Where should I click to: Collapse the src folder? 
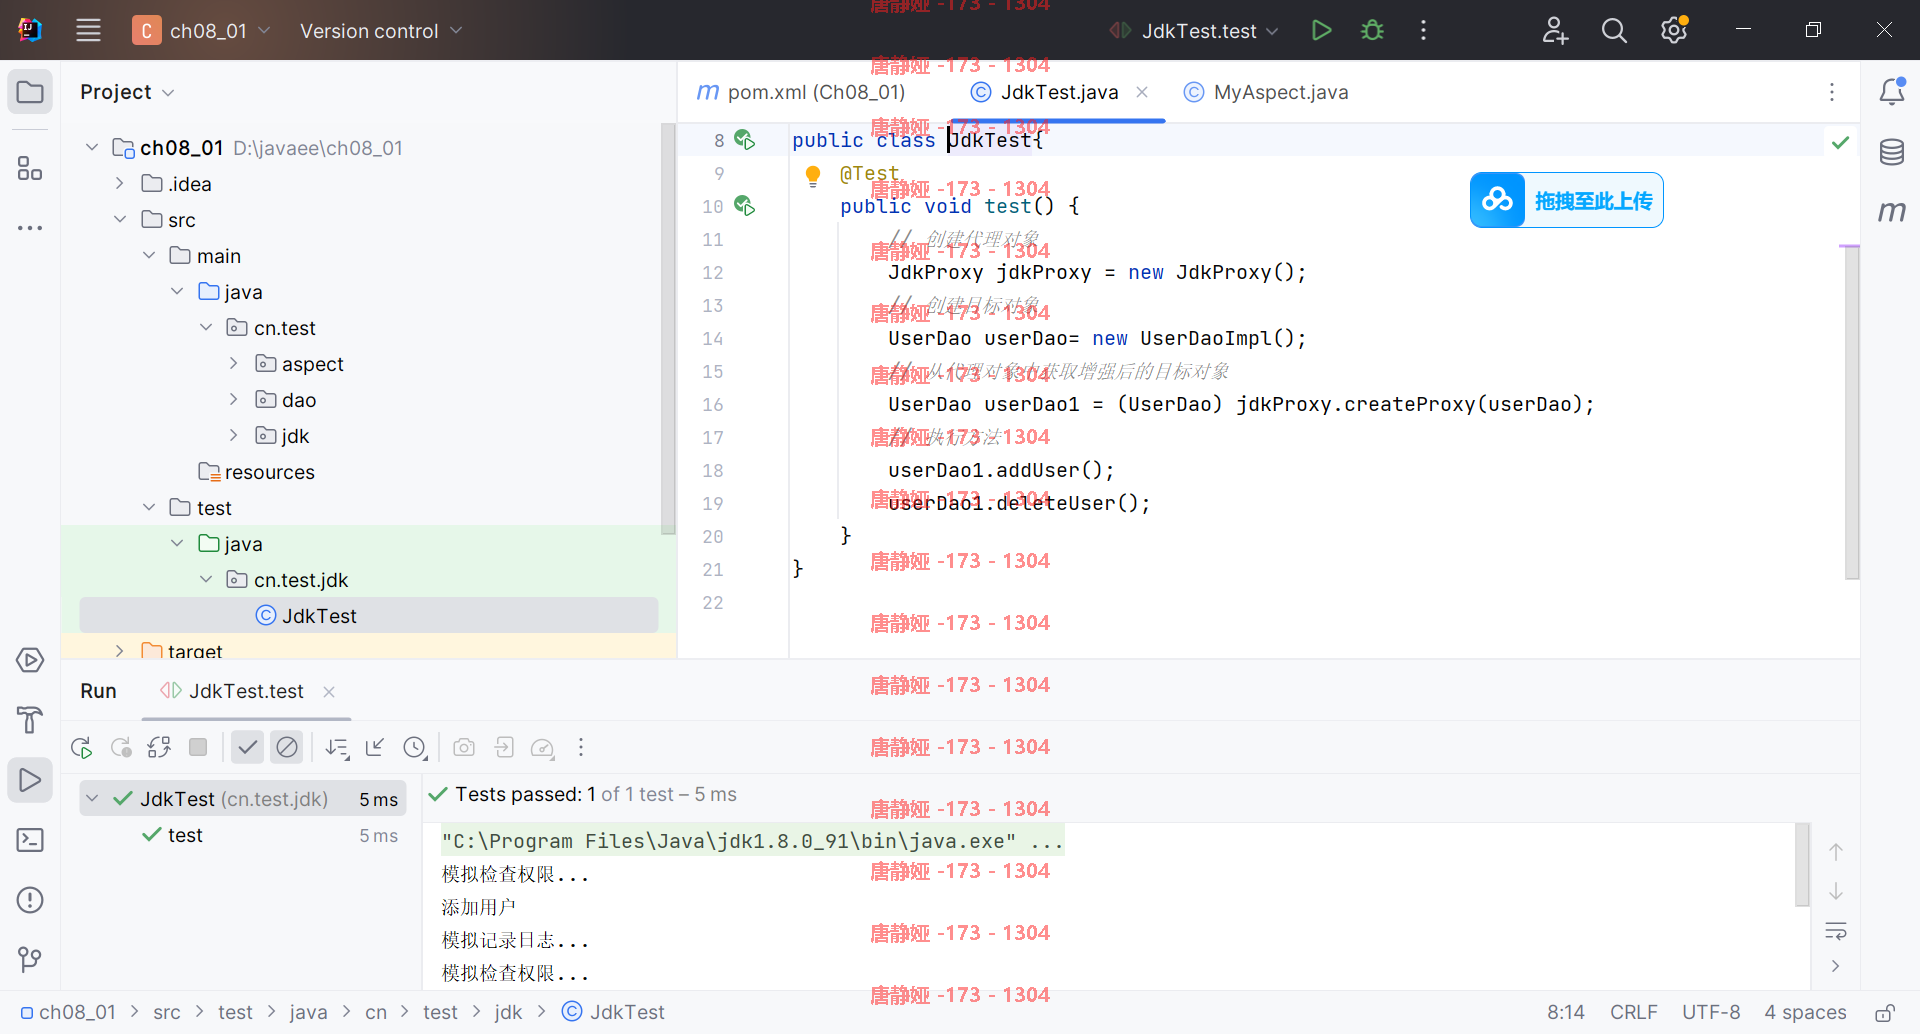click(119, 220)
